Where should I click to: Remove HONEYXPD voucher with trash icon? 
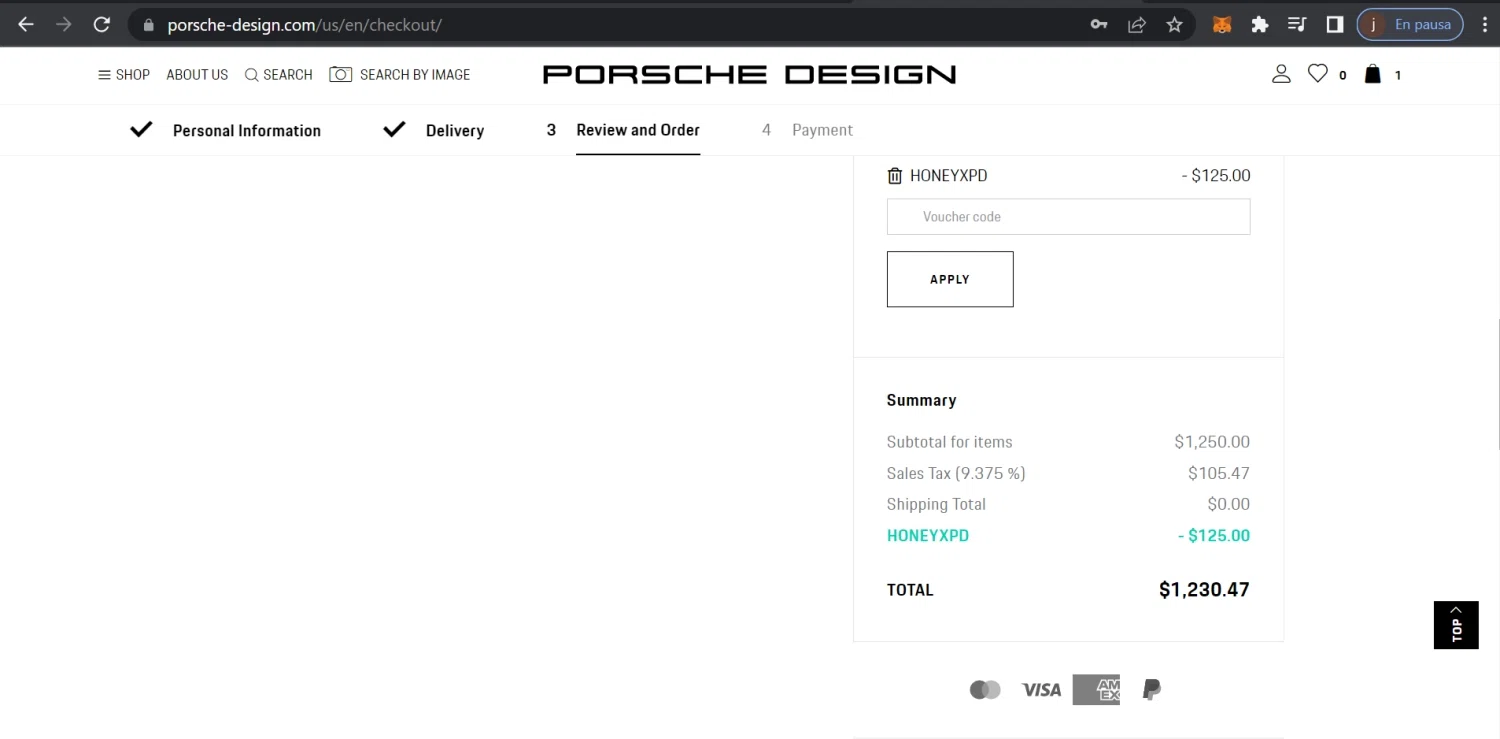[x=895, y=176]
